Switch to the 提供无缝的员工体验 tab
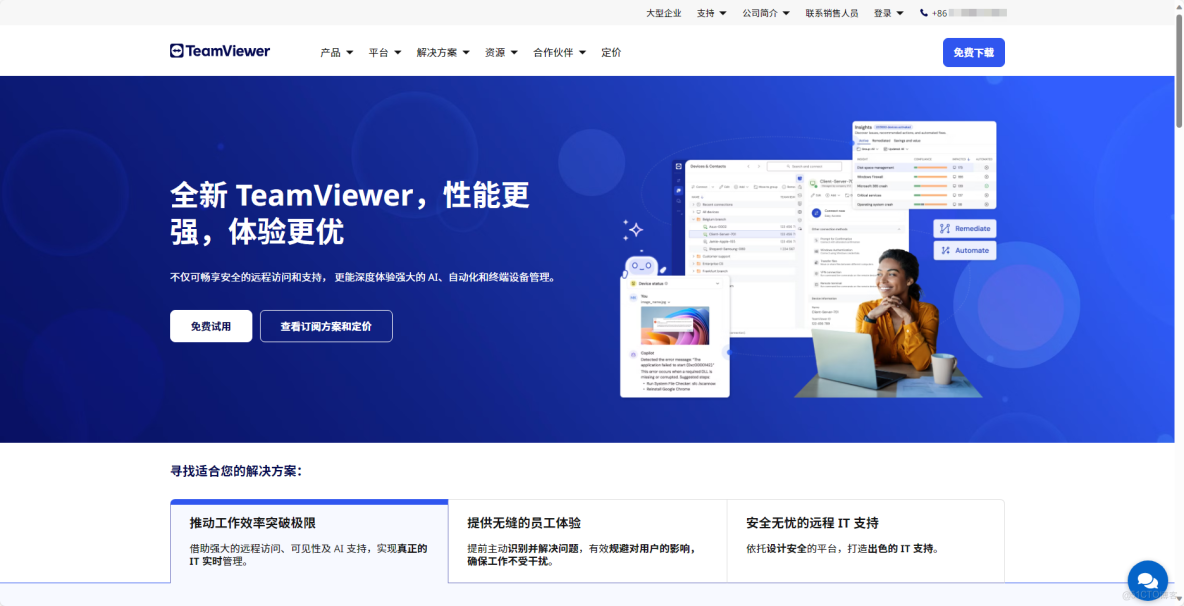 pos(587,541)
